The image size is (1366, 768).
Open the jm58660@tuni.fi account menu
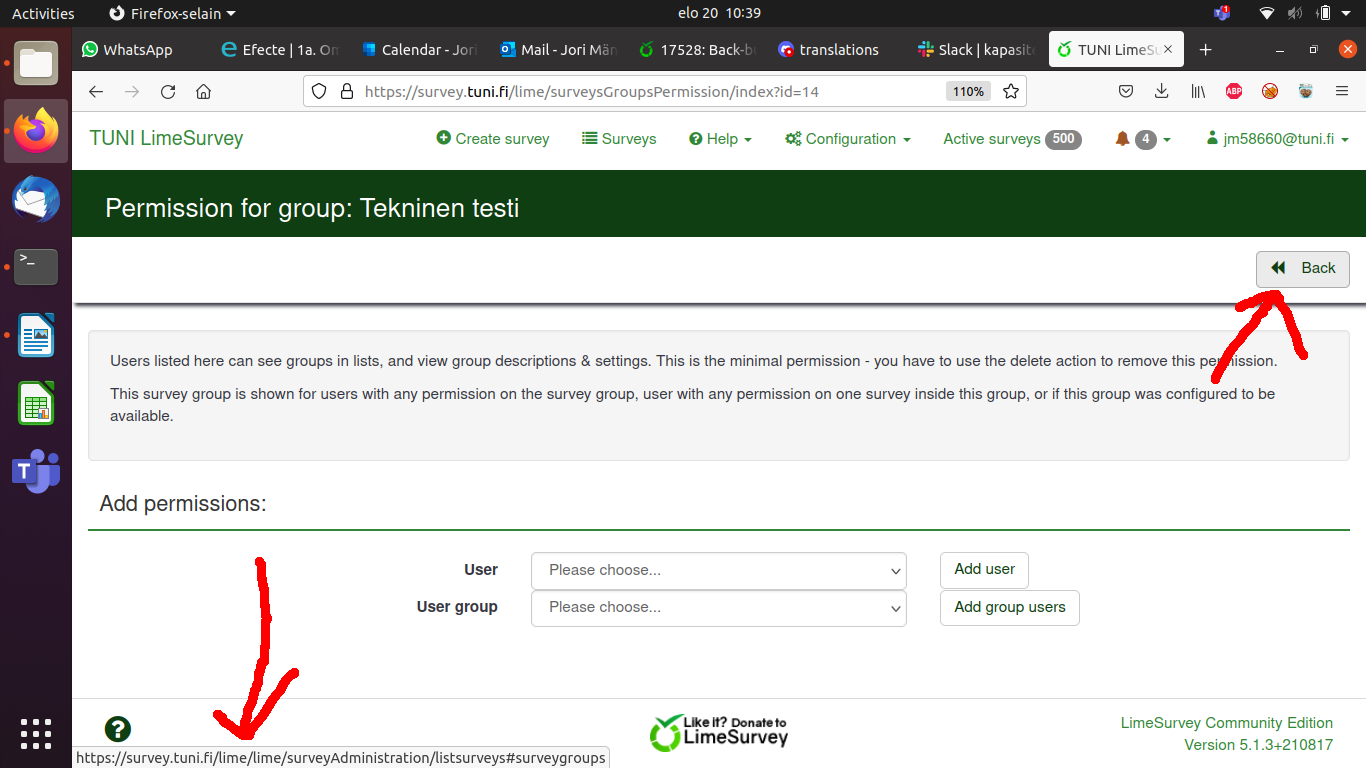click(1278, 139)
